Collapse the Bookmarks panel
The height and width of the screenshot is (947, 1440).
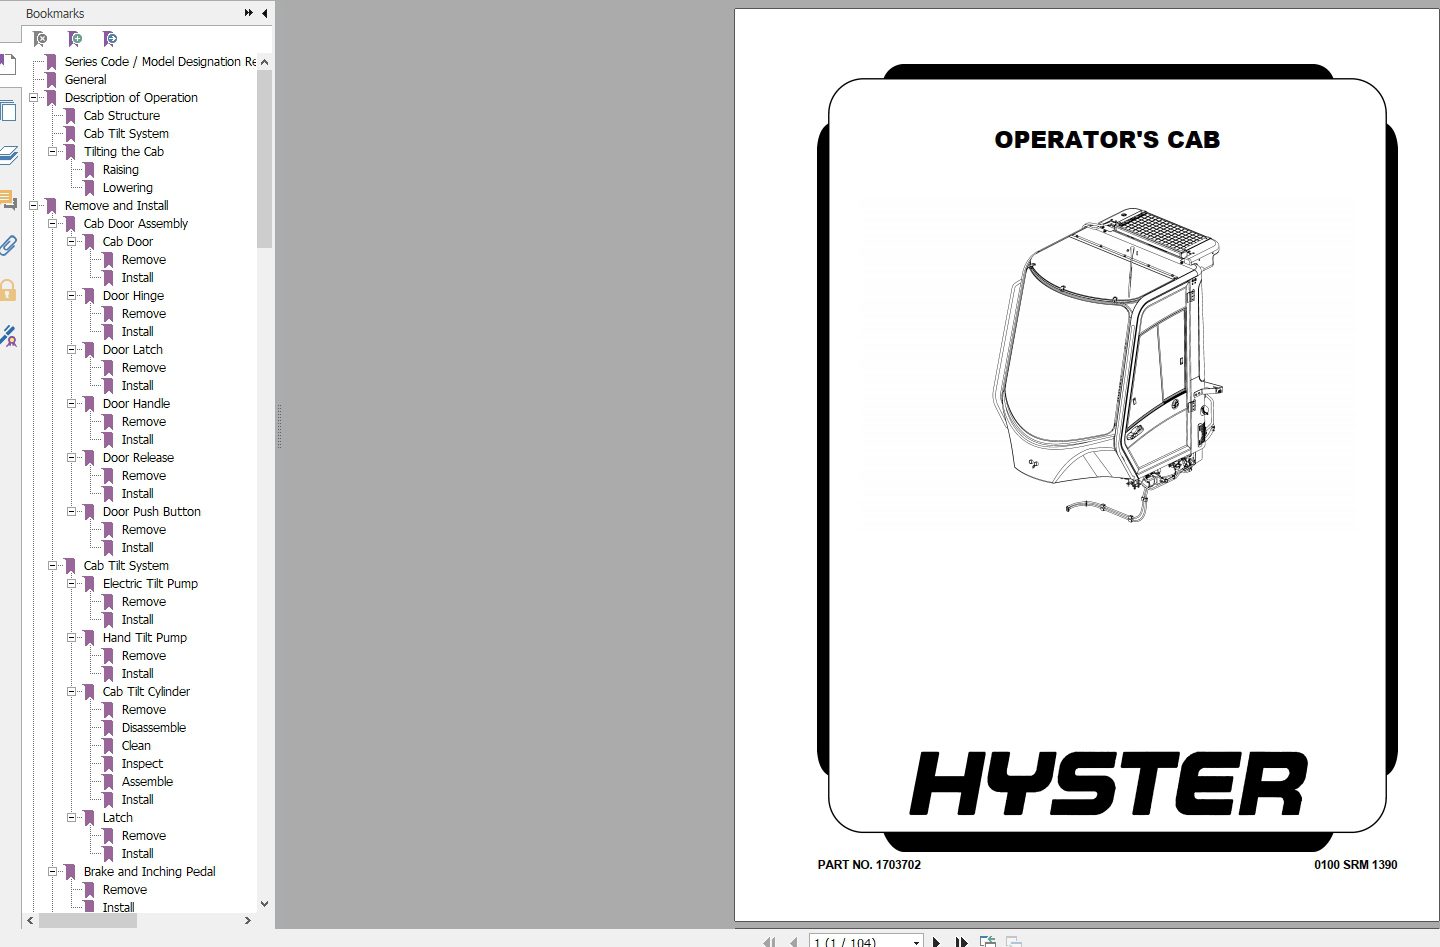tap(263, 13)
